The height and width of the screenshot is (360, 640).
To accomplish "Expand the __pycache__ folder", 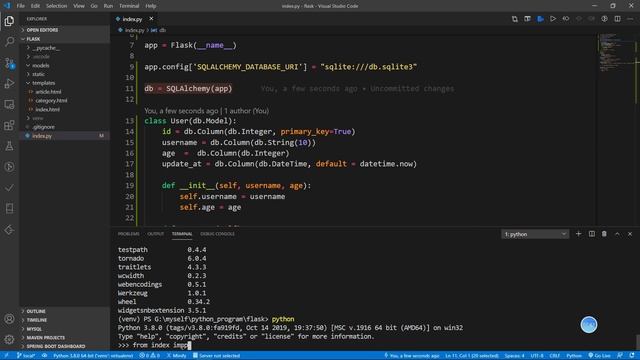I will point(64,48).
